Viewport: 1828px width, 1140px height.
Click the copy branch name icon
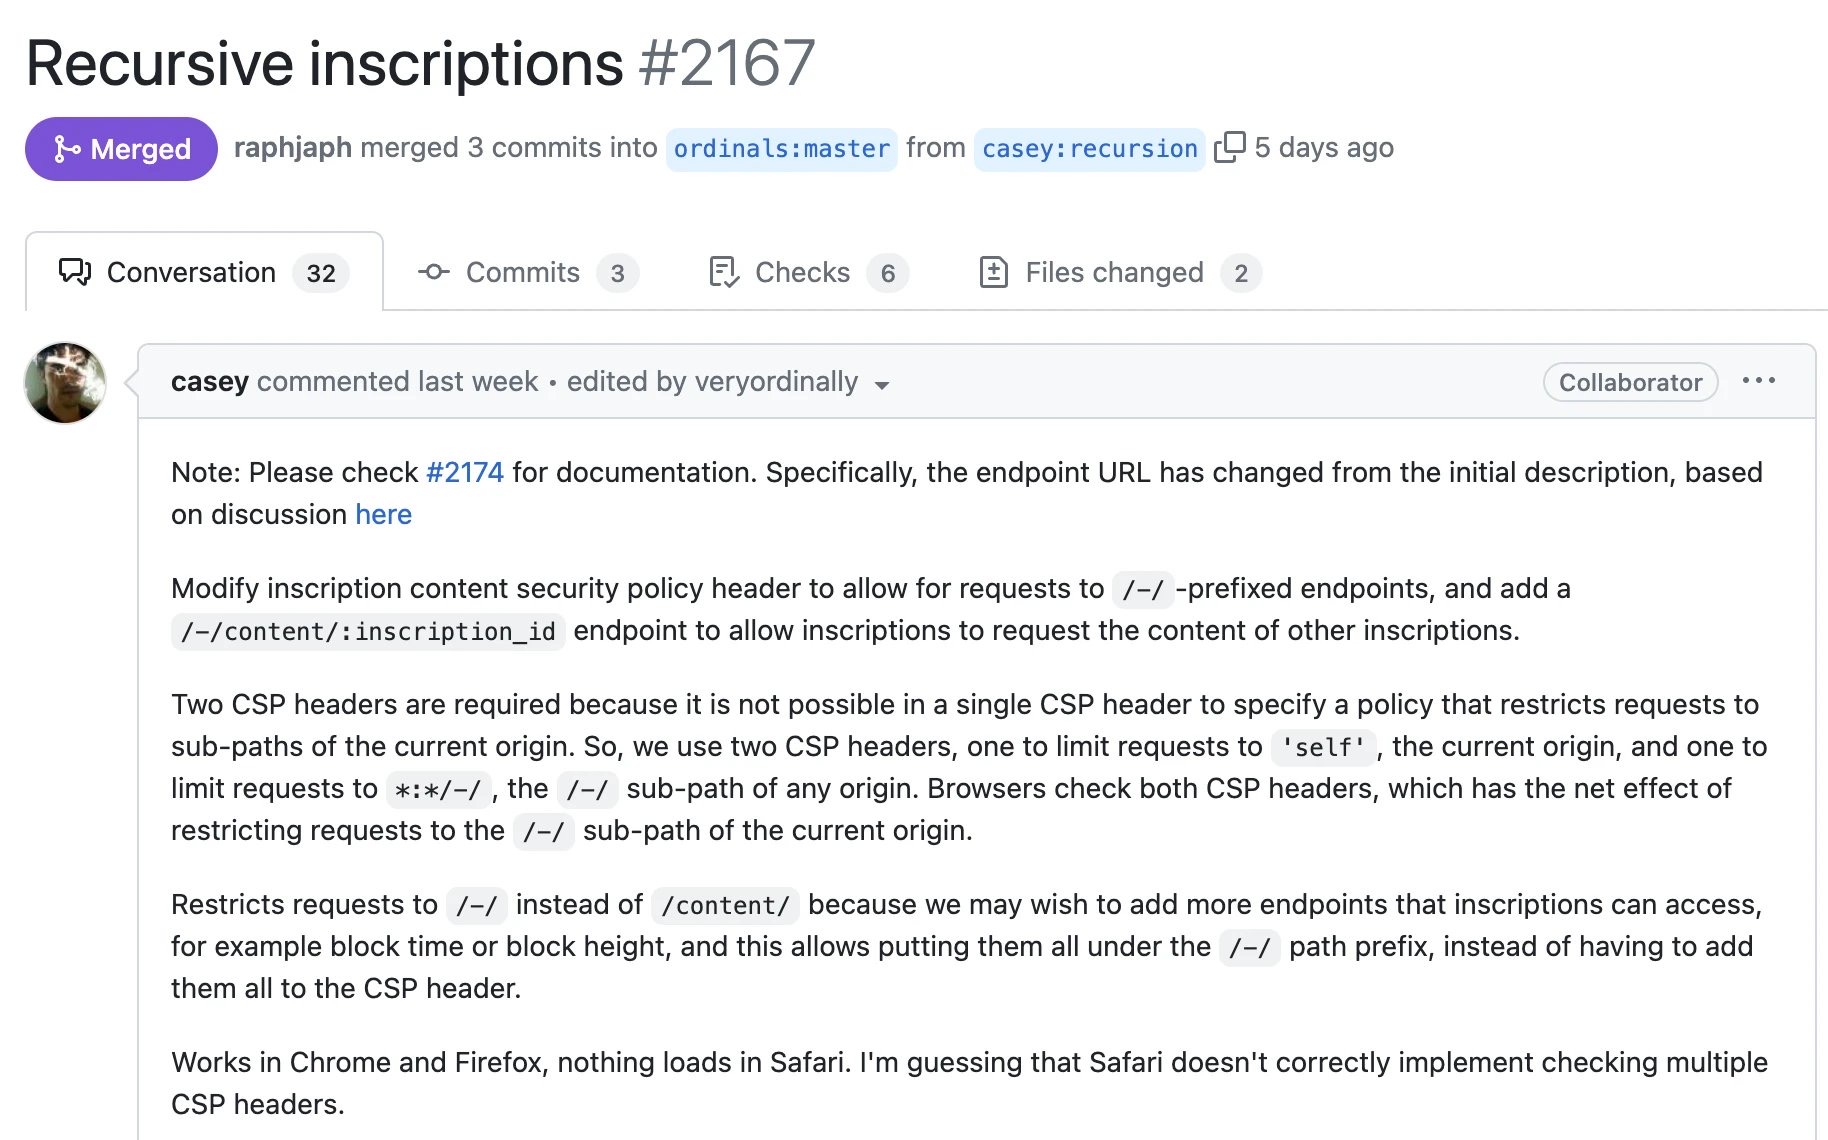click(1229, 147)
